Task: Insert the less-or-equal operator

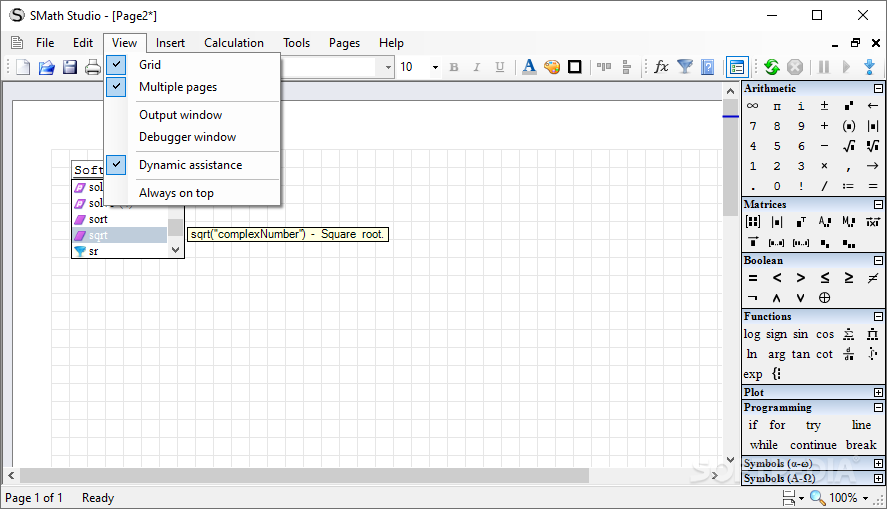Action: pyautogui.click(x=825, y=278)
